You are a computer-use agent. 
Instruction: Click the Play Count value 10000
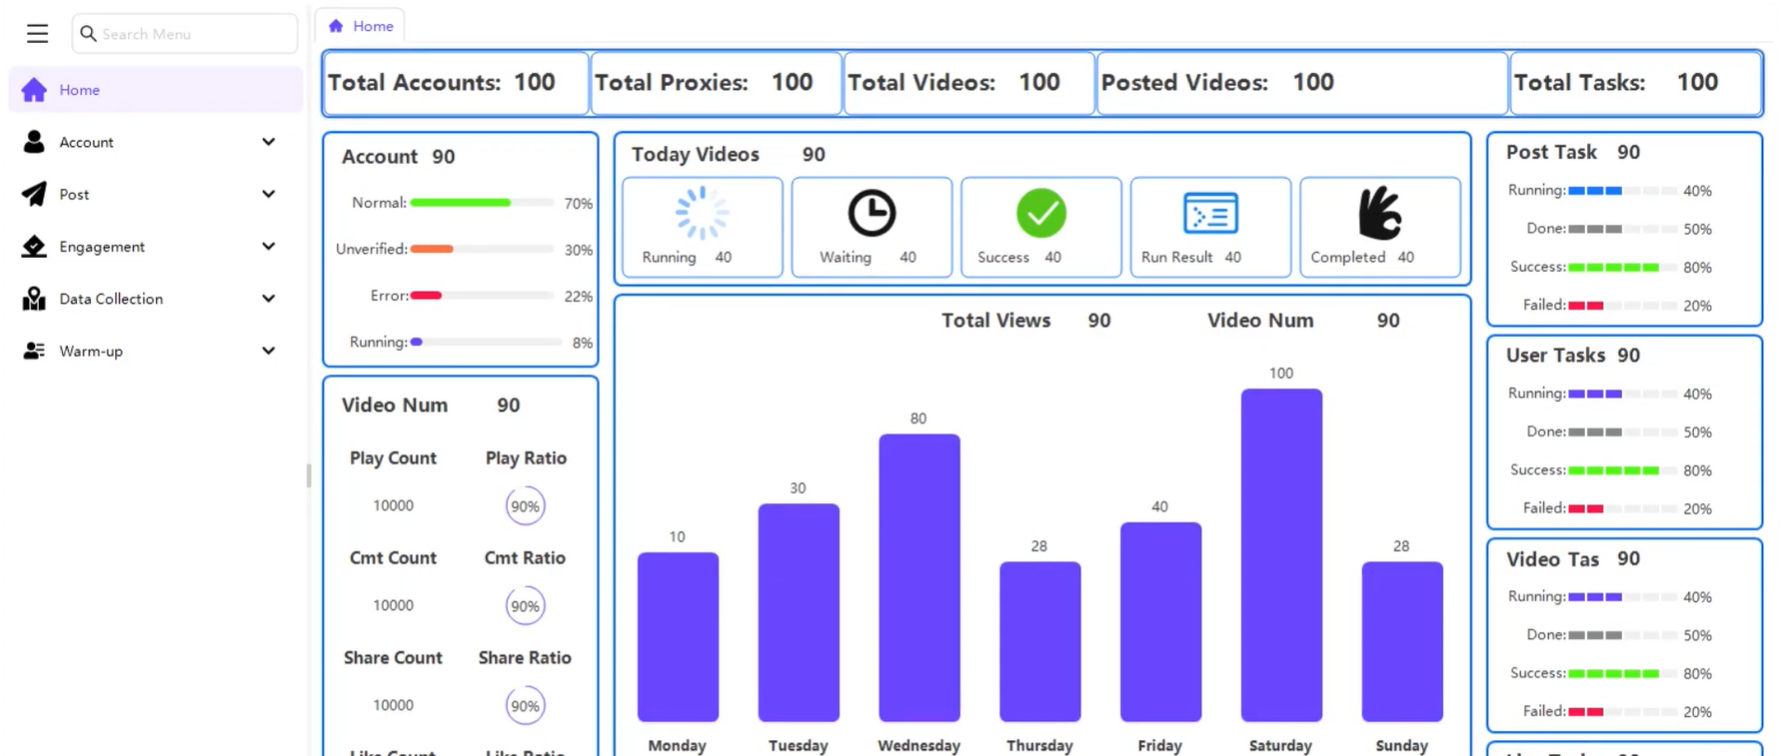click(393, 506)
